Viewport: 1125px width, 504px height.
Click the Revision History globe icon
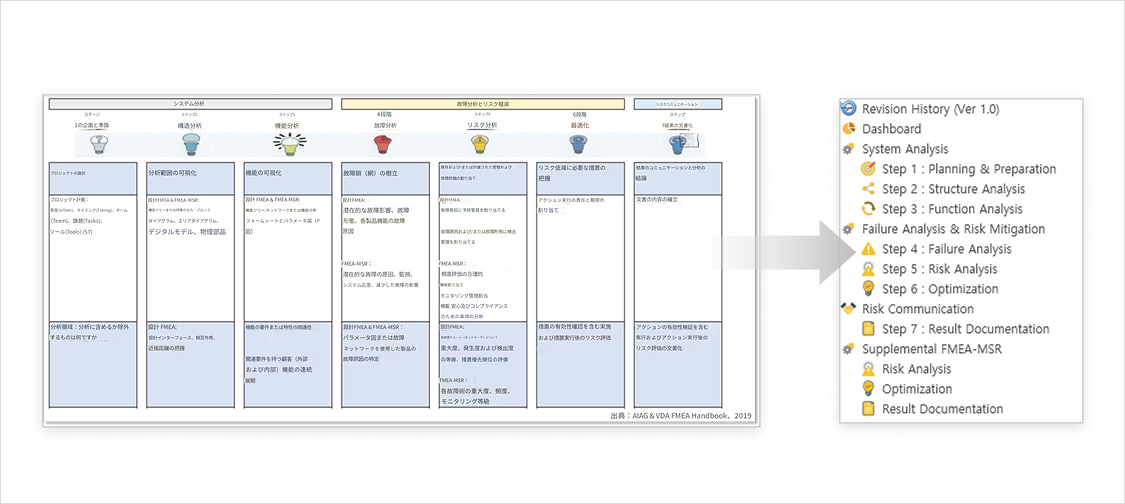point(848,109)
